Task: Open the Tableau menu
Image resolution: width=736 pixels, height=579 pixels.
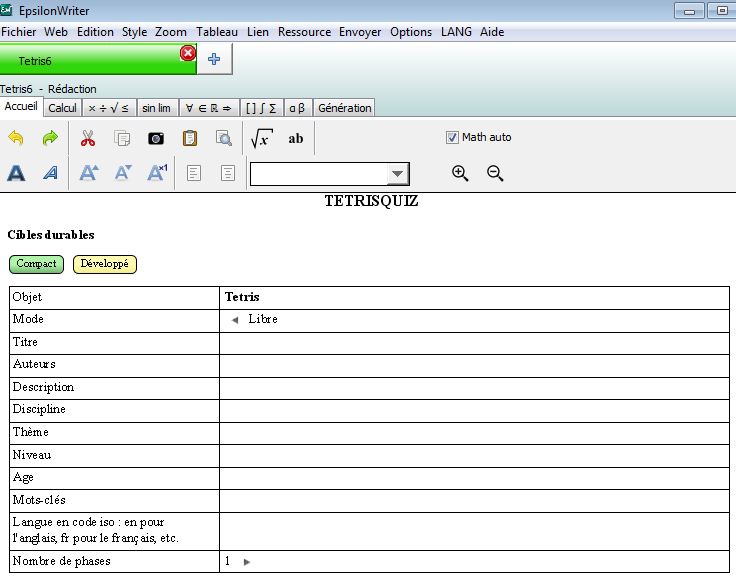Action: tap(217, 32)
